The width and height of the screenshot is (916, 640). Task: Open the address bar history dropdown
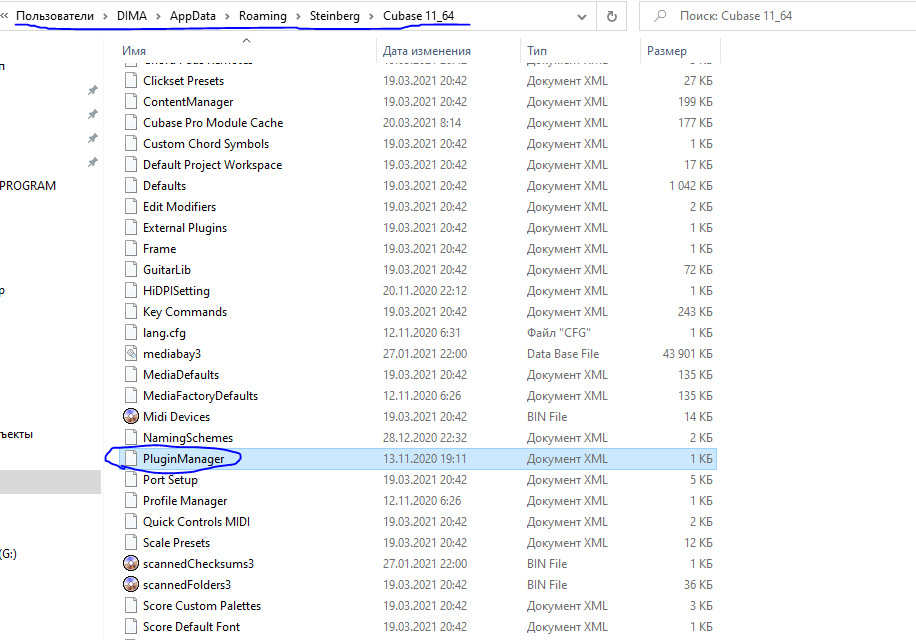click(582, 17)
